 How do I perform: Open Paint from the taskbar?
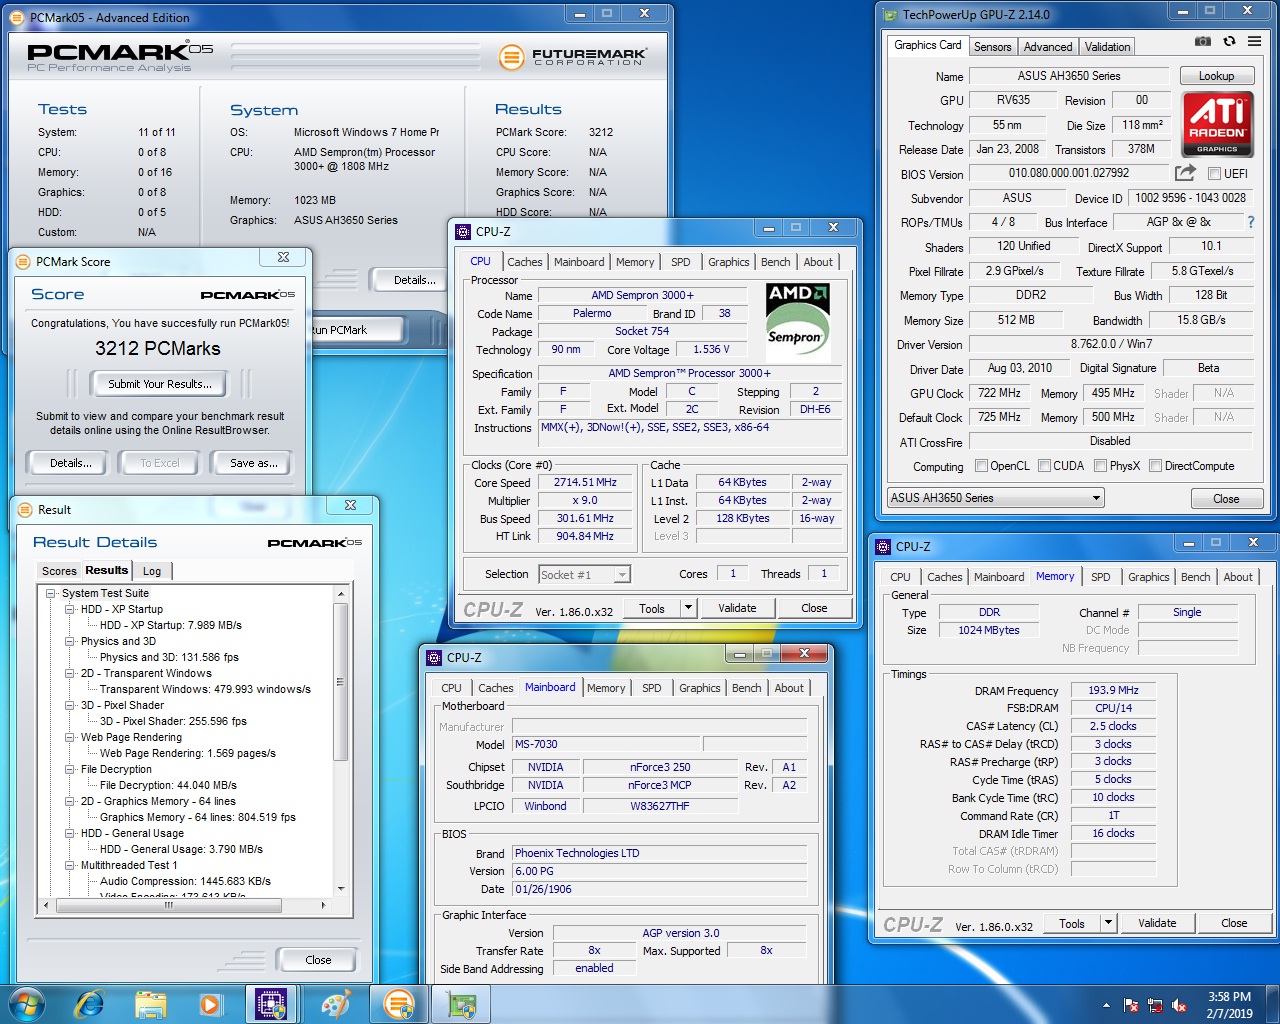[x=336, y=1004]
